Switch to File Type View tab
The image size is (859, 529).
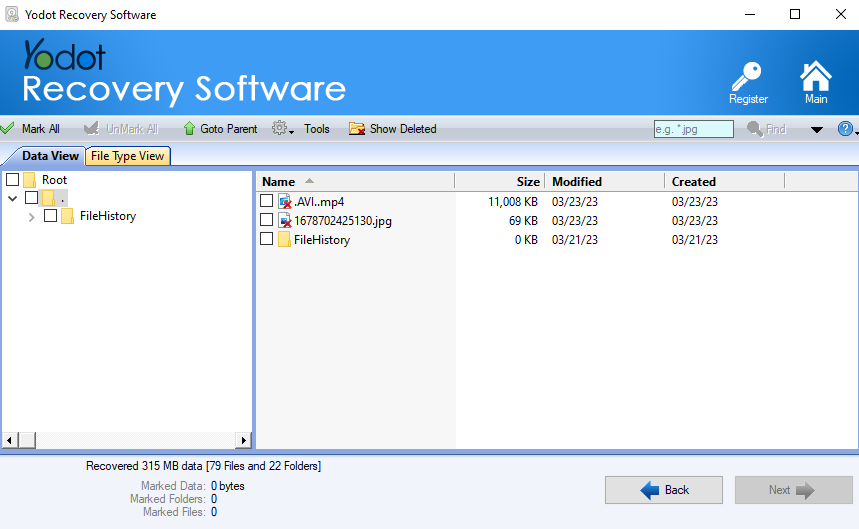[128, 156]
